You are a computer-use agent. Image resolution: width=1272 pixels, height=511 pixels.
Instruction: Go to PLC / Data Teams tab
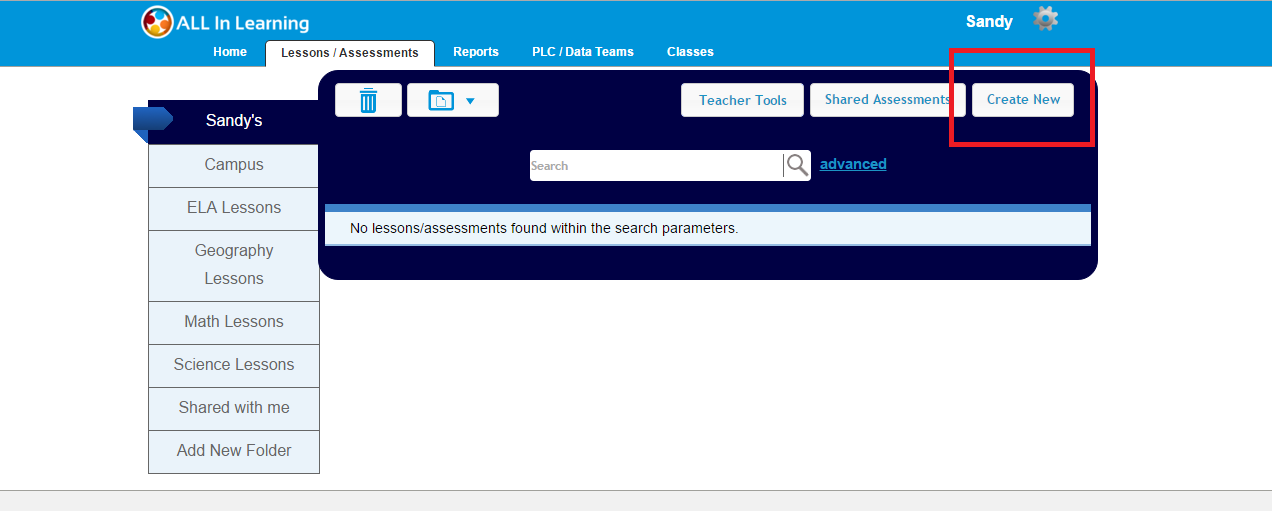[x=583, y=52]
